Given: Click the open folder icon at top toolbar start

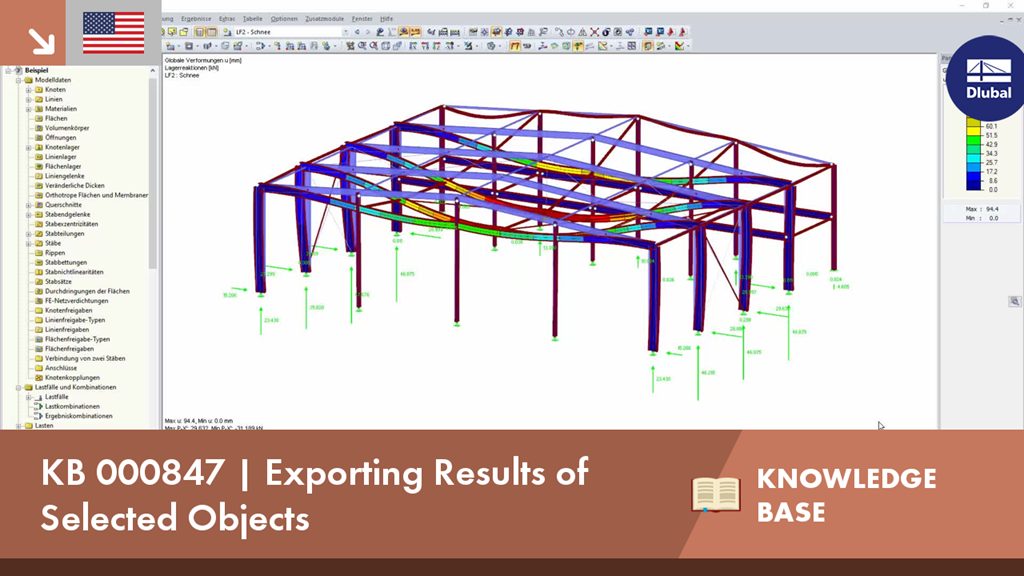Looking at the screenshot, I should [x=184, y=31].
